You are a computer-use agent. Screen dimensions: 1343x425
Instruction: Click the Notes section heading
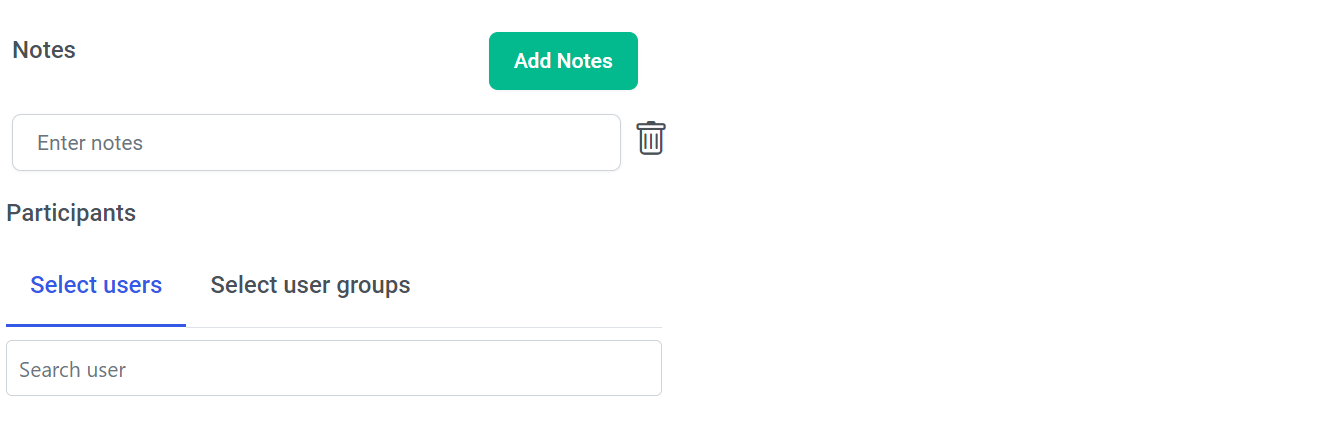click(44, 50)
